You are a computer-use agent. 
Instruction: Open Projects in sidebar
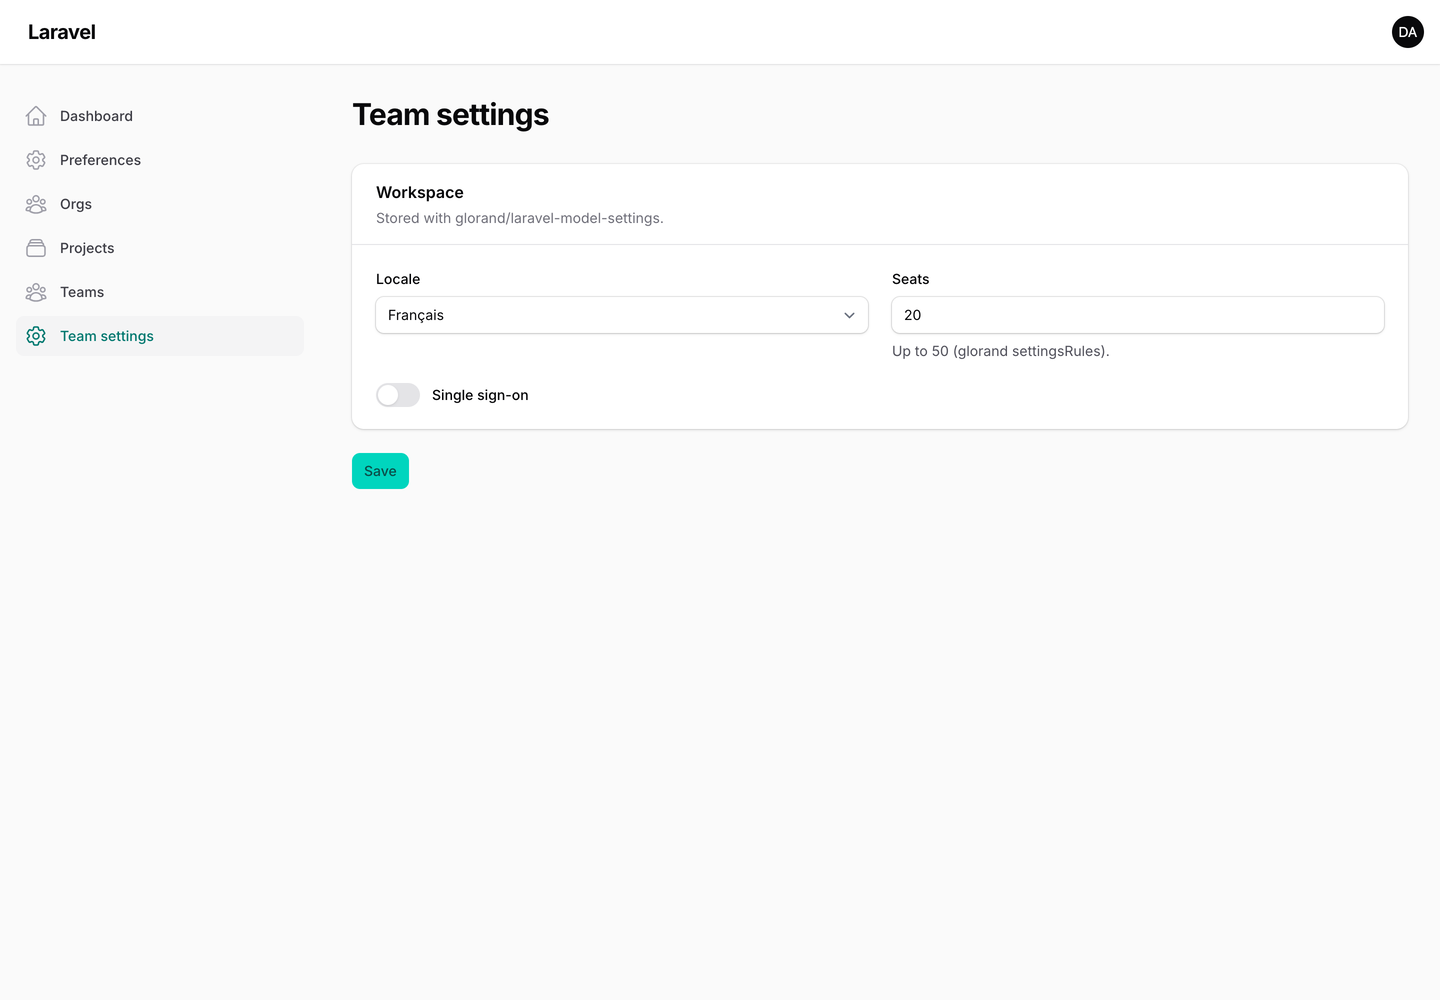[160, 248]
